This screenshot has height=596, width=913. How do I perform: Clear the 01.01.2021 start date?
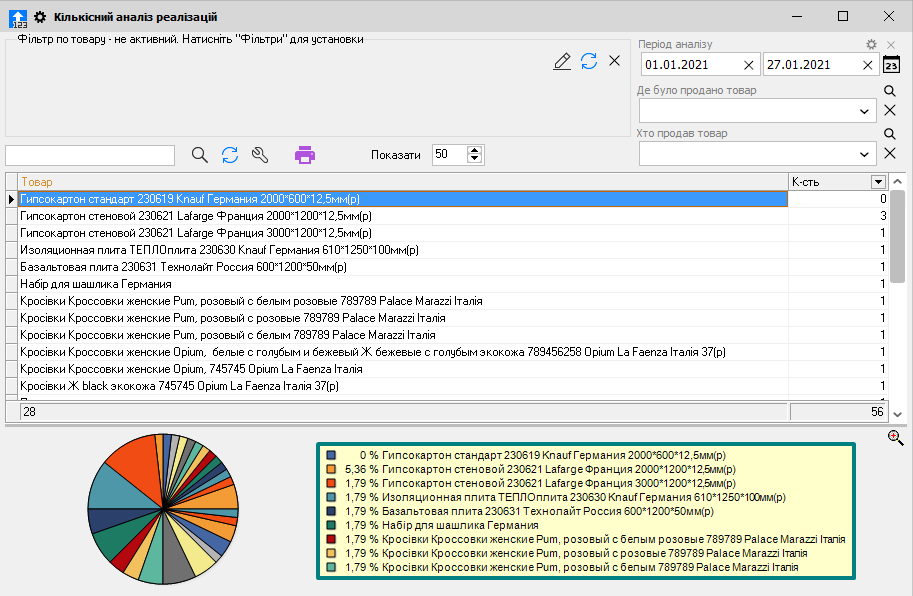click(x=749, y=65)
